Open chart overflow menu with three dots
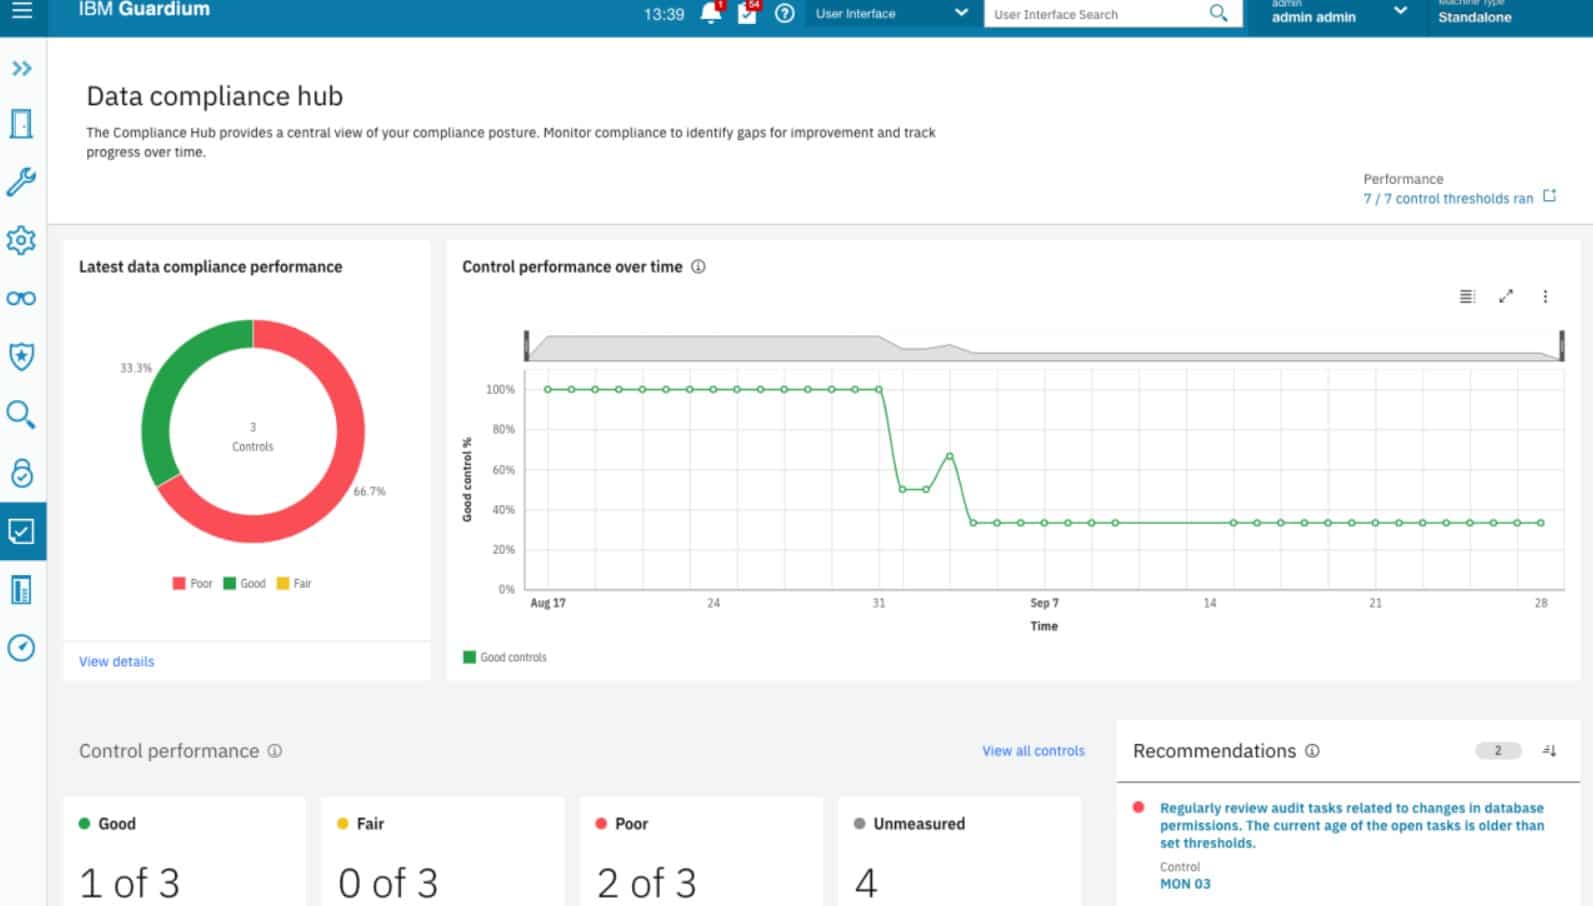This screenshot has height=906, width=1593. pyautogui.click(x=1545, y=296)
